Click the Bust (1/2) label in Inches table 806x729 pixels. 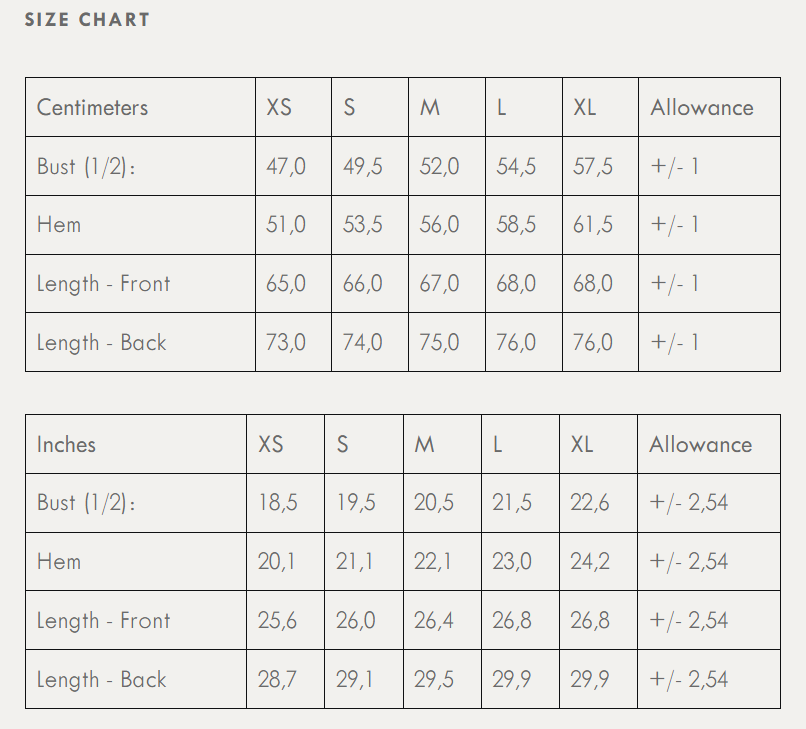tap(86, 502)
